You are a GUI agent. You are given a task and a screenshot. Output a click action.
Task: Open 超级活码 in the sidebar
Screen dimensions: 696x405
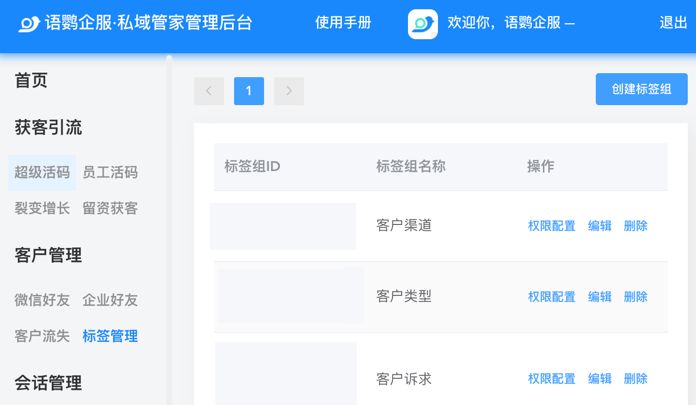[x=42, y=172]
